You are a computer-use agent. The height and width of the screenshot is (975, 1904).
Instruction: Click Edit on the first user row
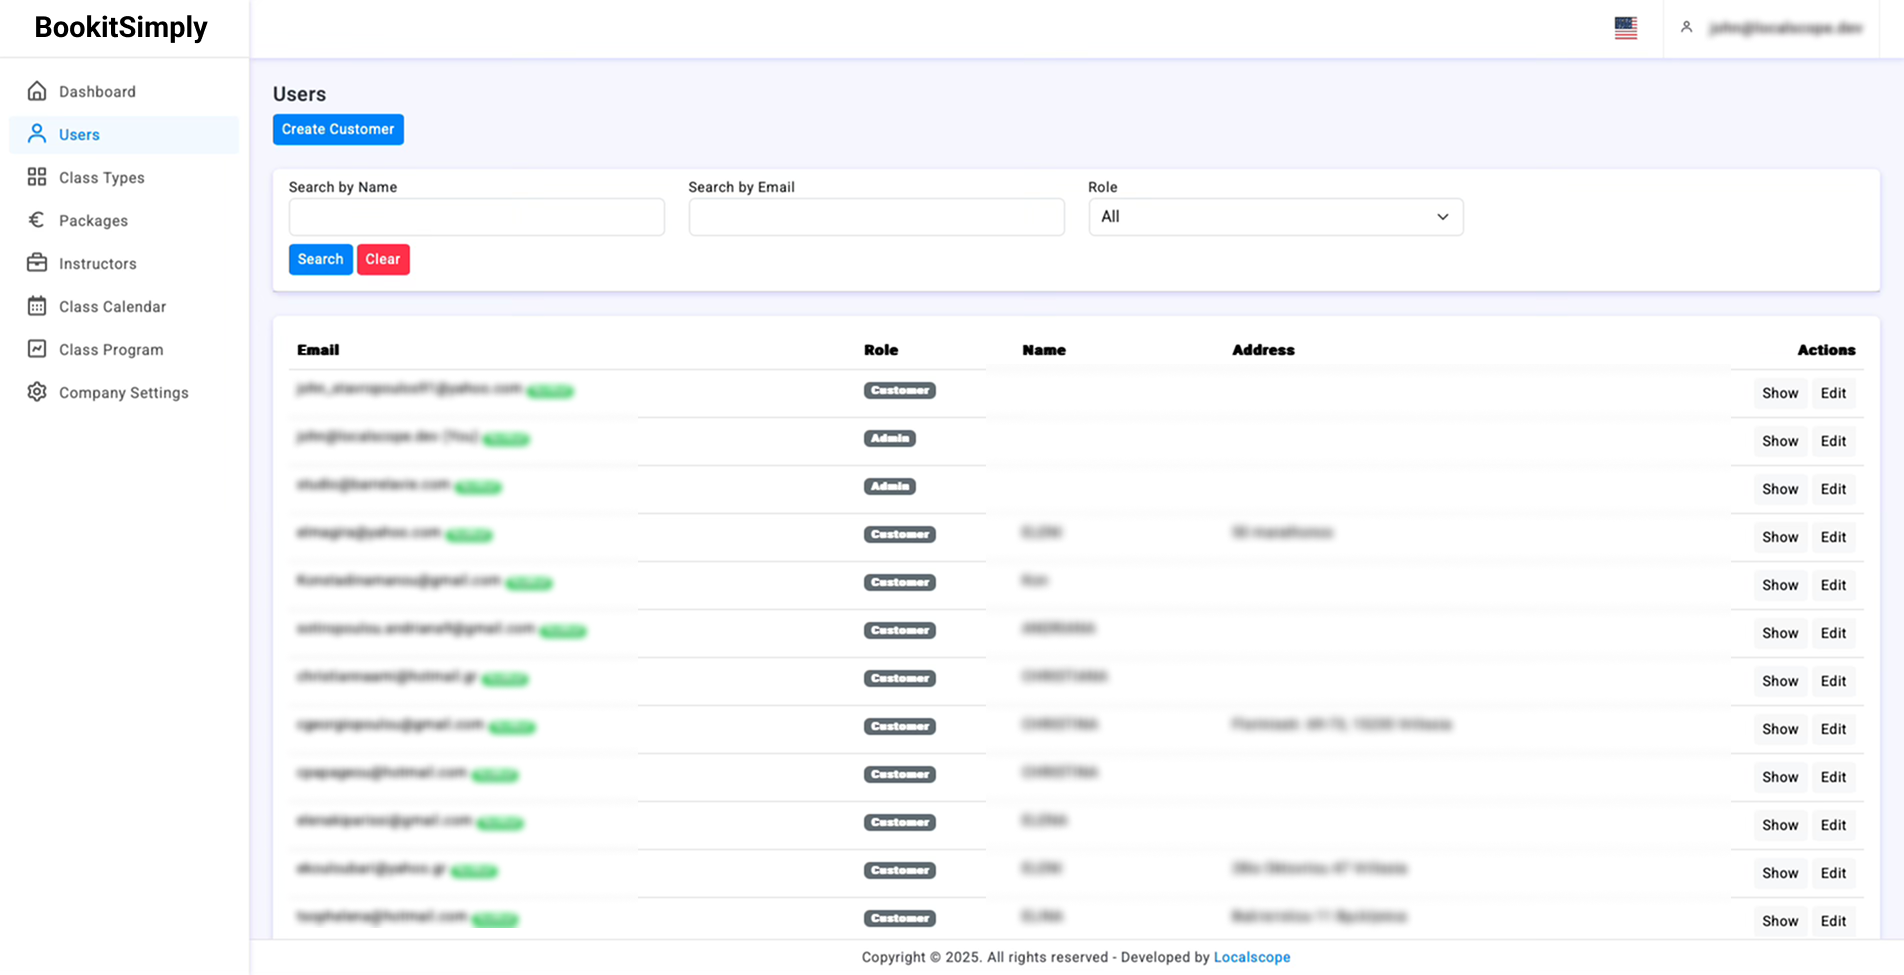coord(1833,393)
